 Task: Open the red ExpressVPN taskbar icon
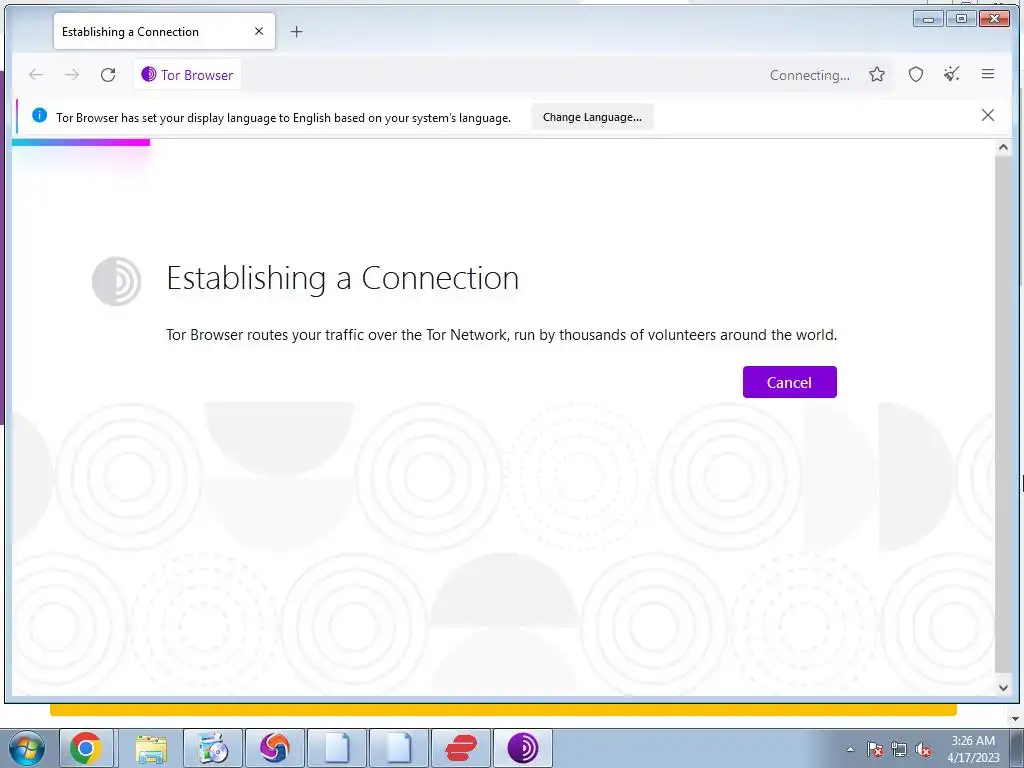[461, 748]
